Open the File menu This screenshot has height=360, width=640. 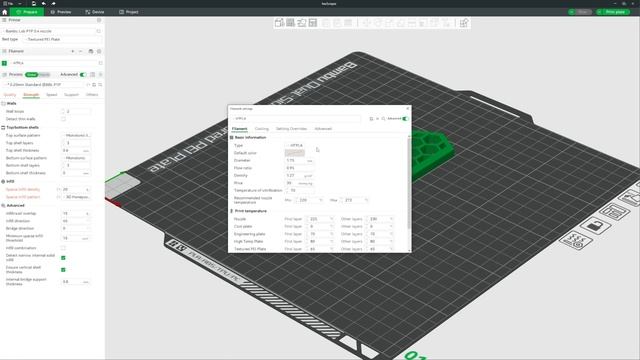click(x=9, y=4)
